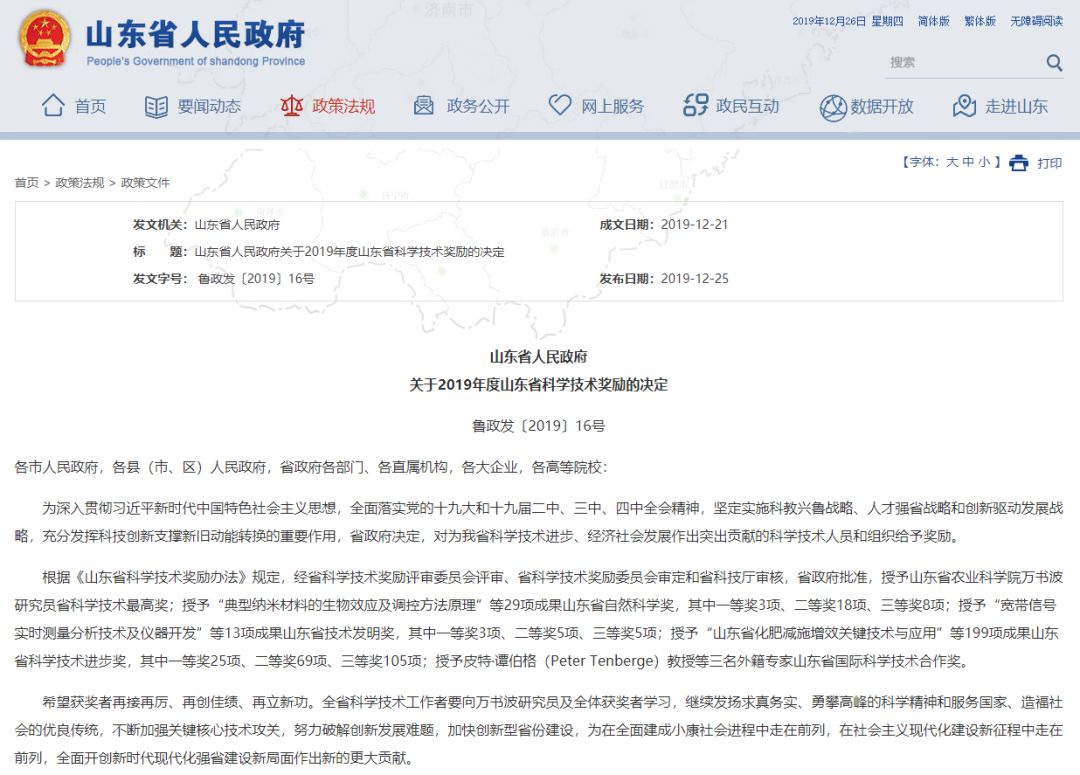Viewport: 1080px width, 775px height.
Task: Click the centered 鲁政发〔2019〕16号 line
Action: [x=539, y=426]
